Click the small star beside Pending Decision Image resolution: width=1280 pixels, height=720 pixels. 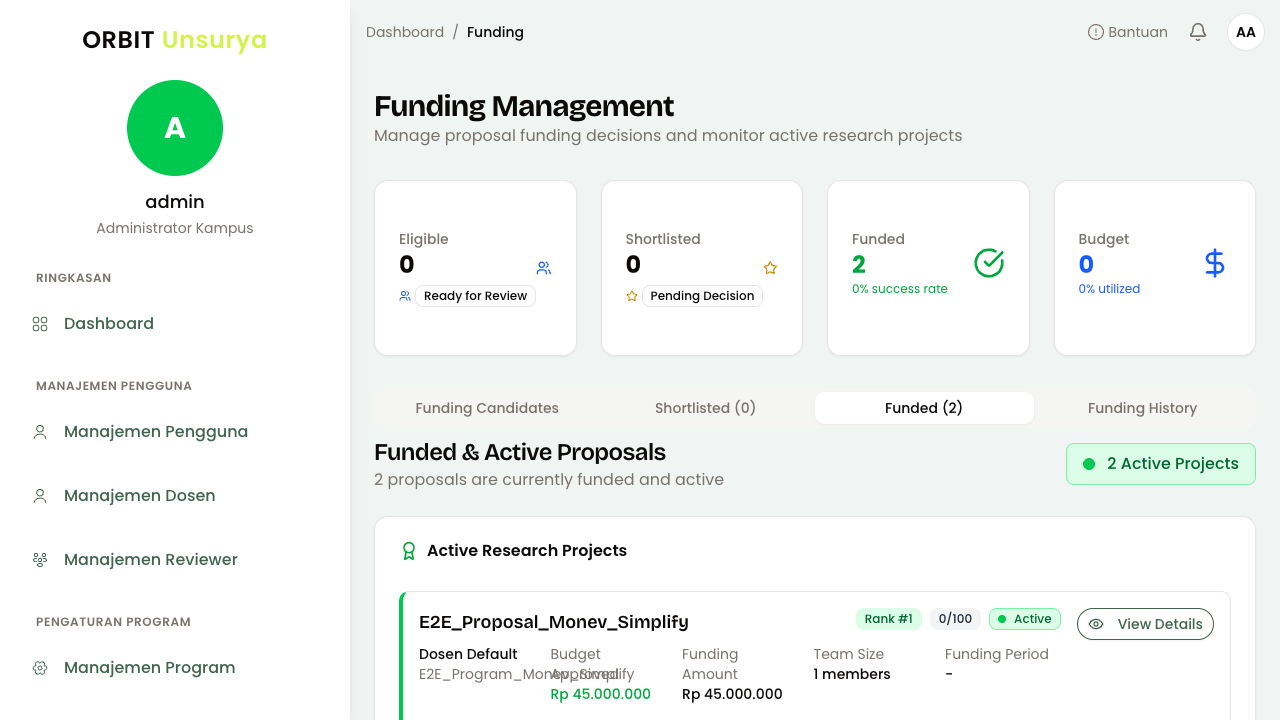632,296
